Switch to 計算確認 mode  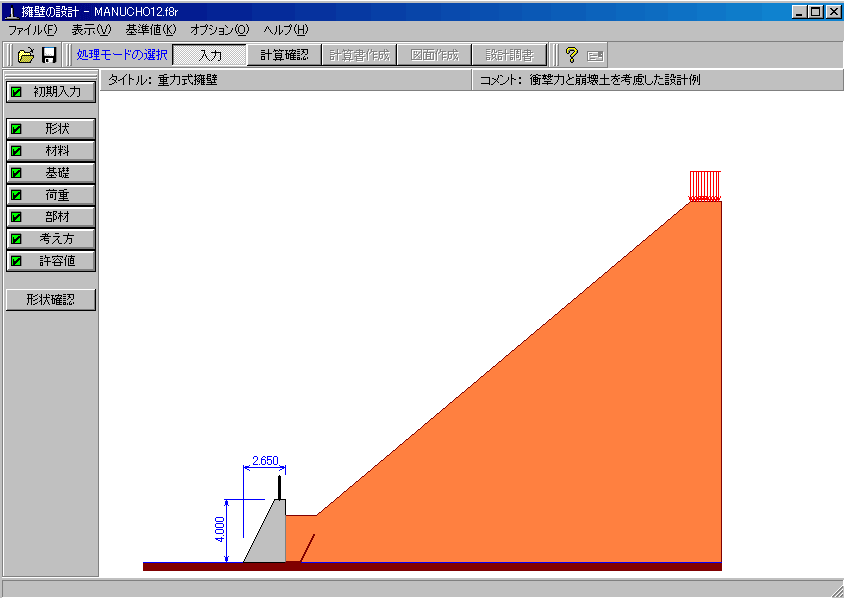284,55
